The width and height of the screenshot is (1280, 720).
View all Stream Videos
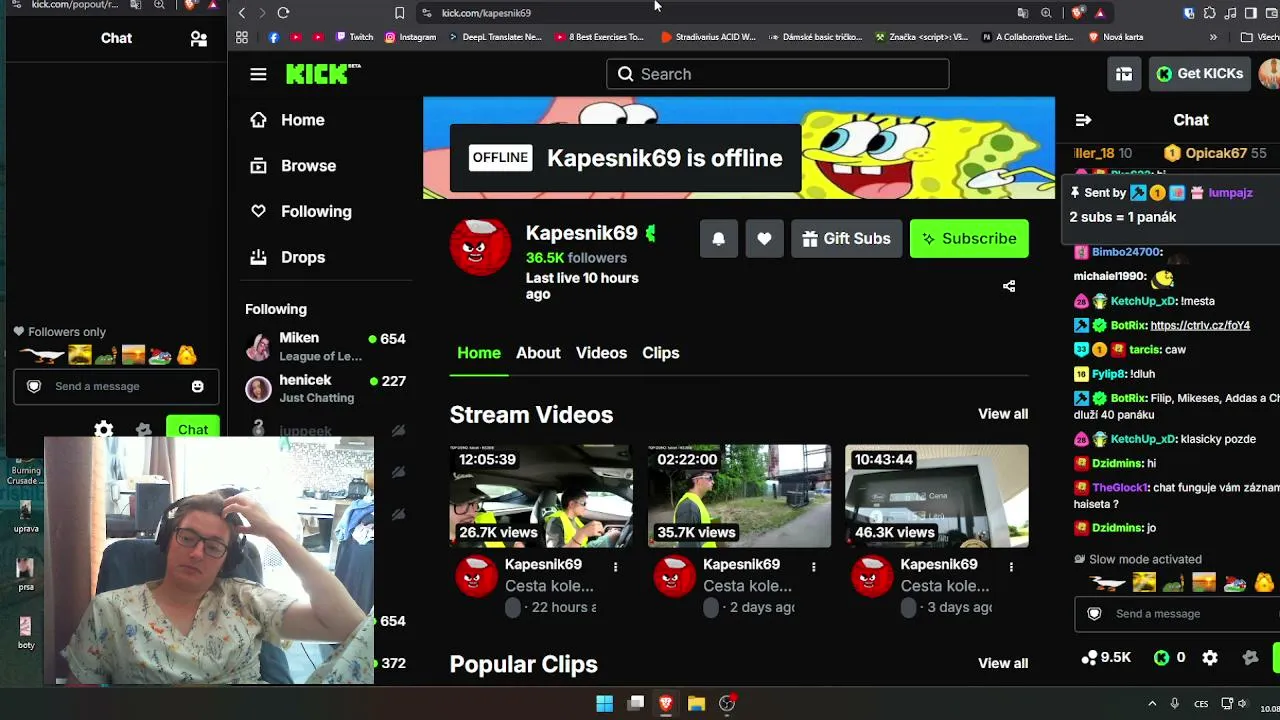coord(1003,414)
